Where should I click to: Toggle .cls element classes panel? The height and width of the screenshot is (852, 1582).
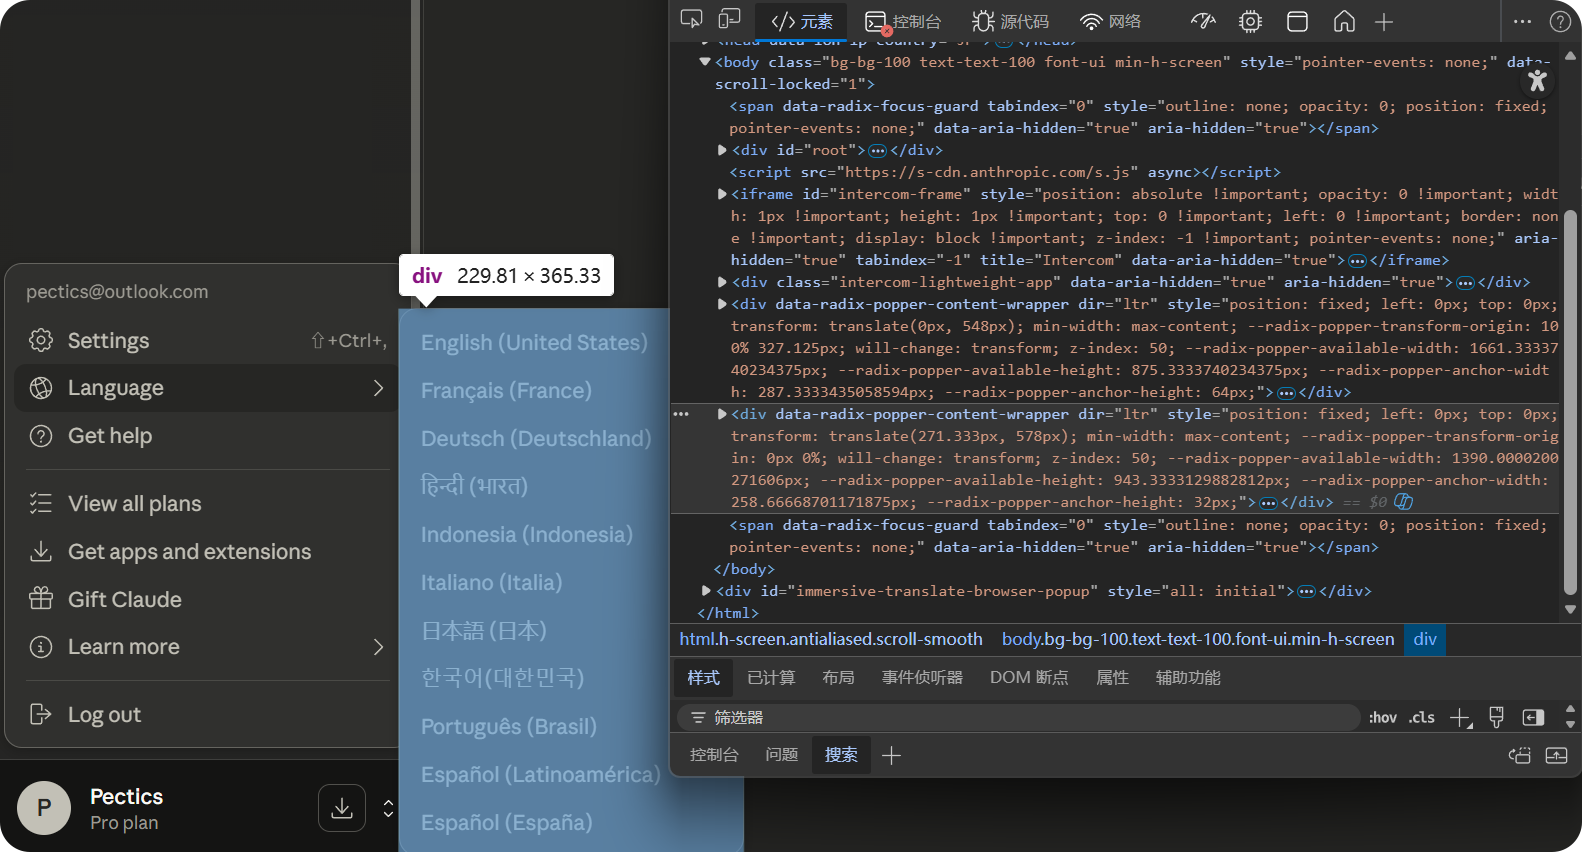coord(1422,717)
